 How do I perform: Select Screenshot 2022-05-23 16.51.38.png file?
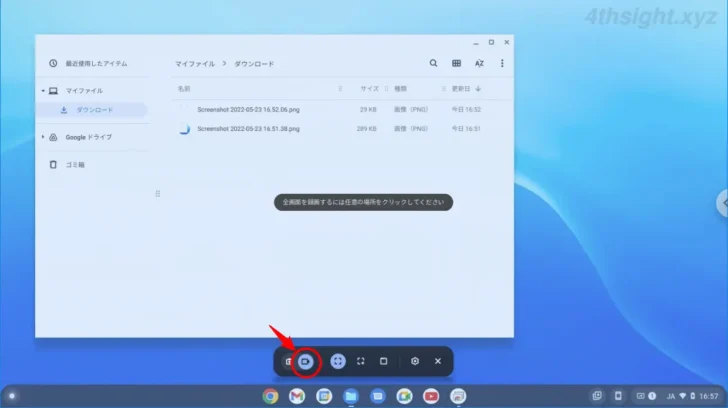[248, 129]
